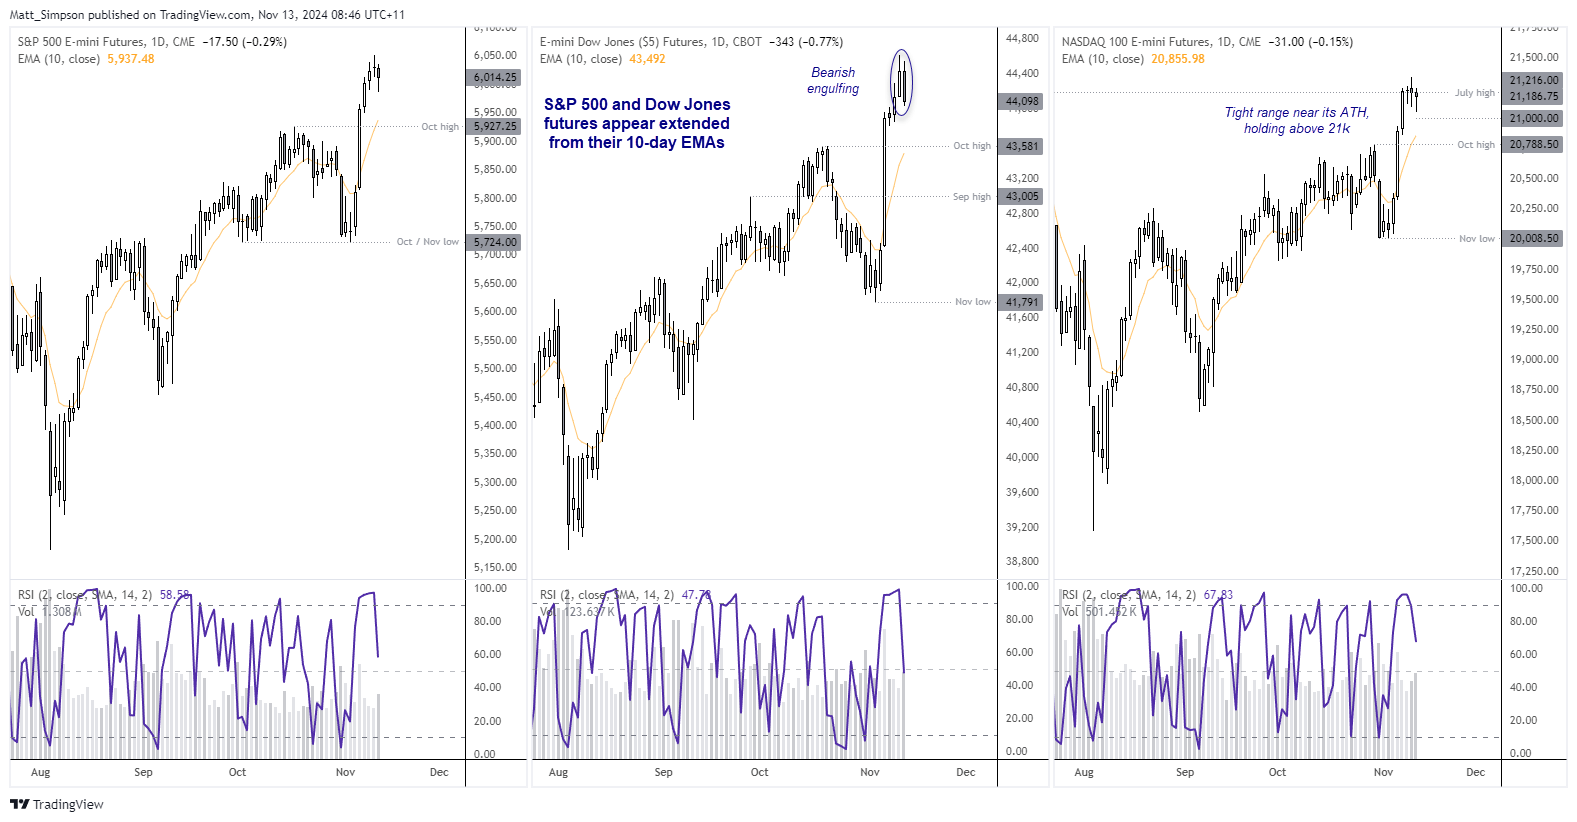Click the 38,800 level on Dow price axis
The image size is (1577, 822).
click(x=1022, y=561)
